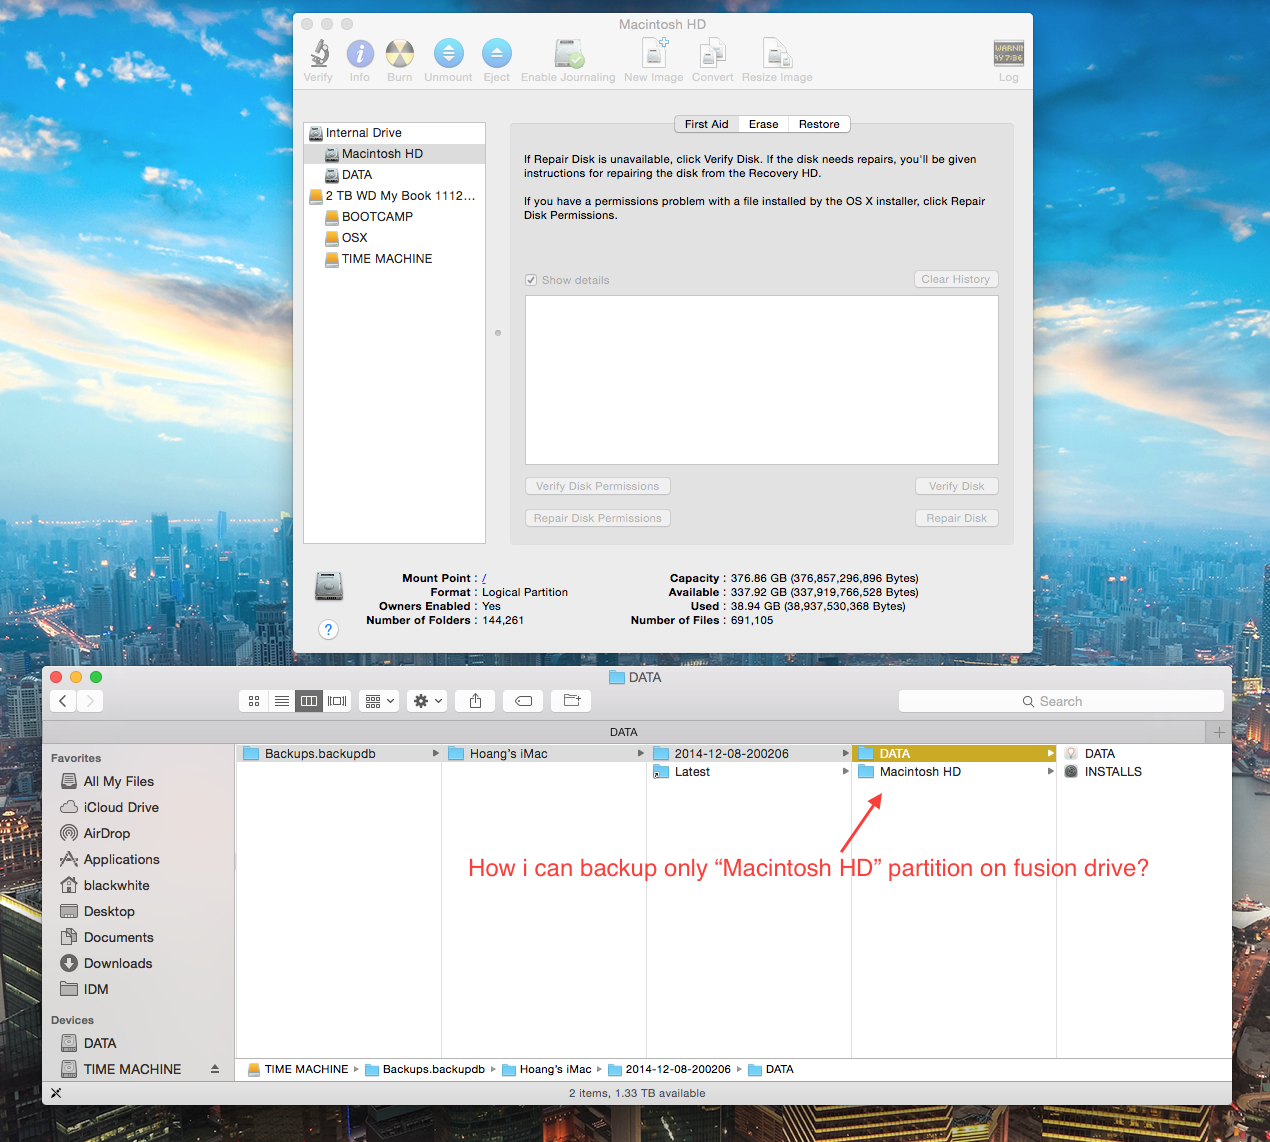This screenshot has height=1142, width=1270.
Task: Eject TIME MACHINE in Finder sidebar
Action: [x=215, y=1069]
